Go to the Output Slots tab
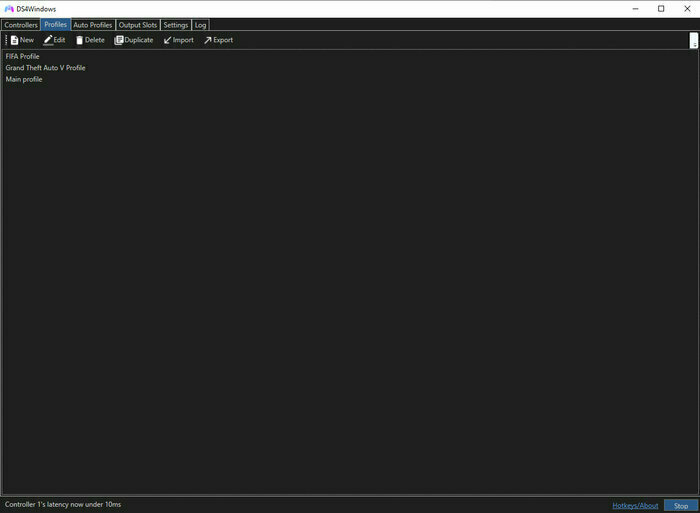This screenshot has width=700, height=513. point(138,25)
